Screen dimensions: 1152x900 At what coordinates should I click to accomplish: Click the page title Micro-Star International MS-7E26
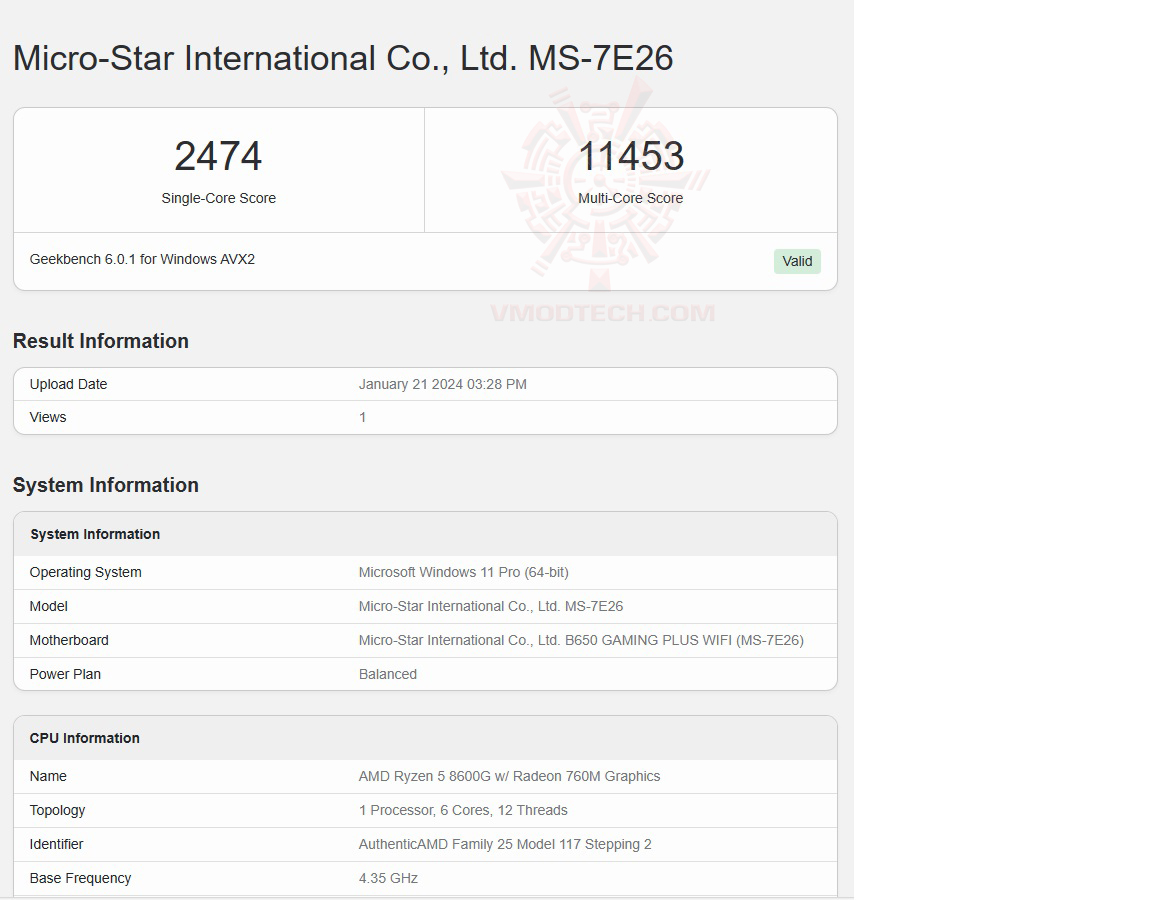click(343, 58)
